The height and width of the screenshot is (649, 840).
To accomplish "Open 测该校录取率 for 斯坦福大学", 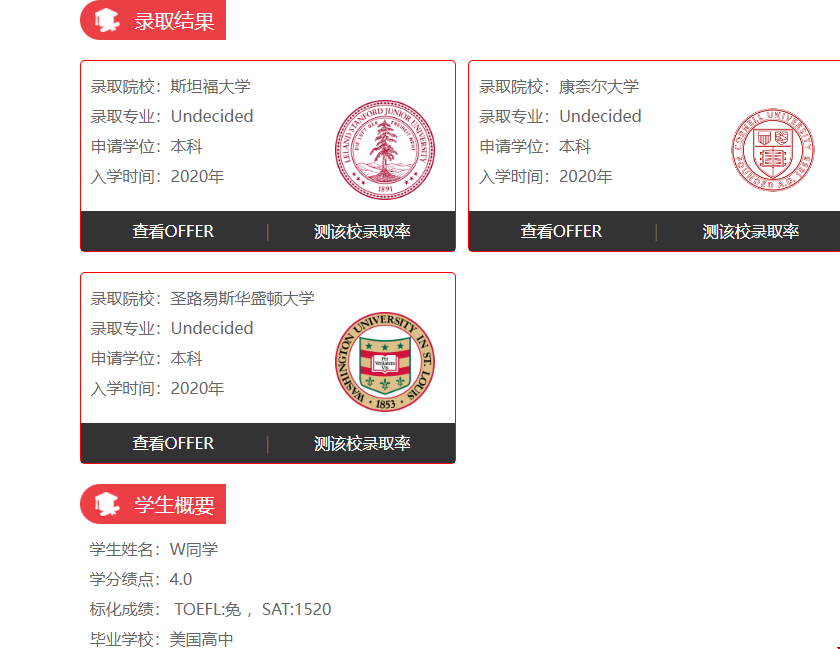I will [x=362, y=231].
